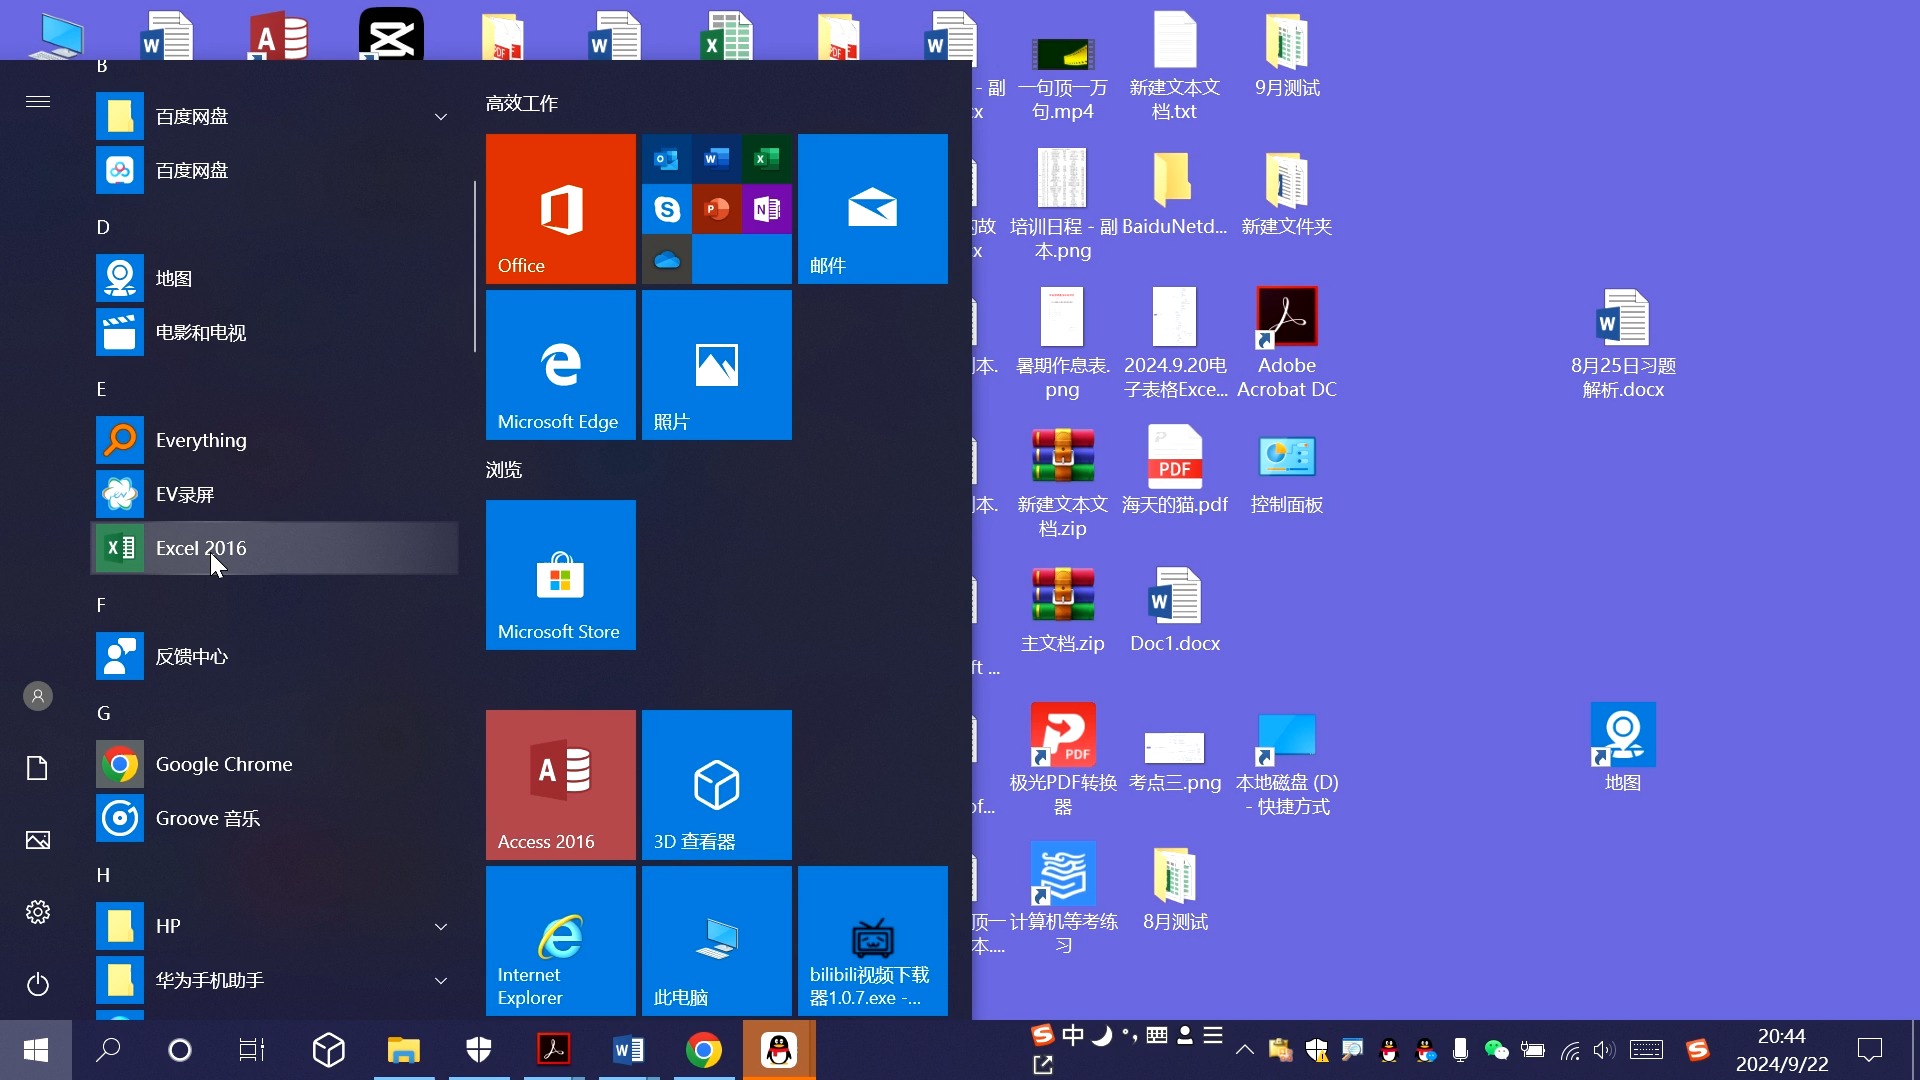
Task: Expand the 华为手机助手 folder
Action: click(440, 980)
